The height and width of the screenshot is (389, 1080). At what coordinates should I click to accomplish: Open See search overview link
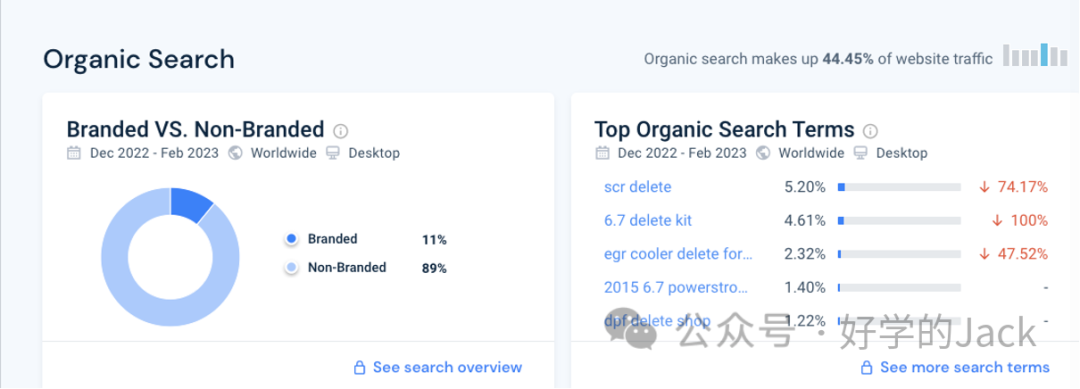click(447, 367)
